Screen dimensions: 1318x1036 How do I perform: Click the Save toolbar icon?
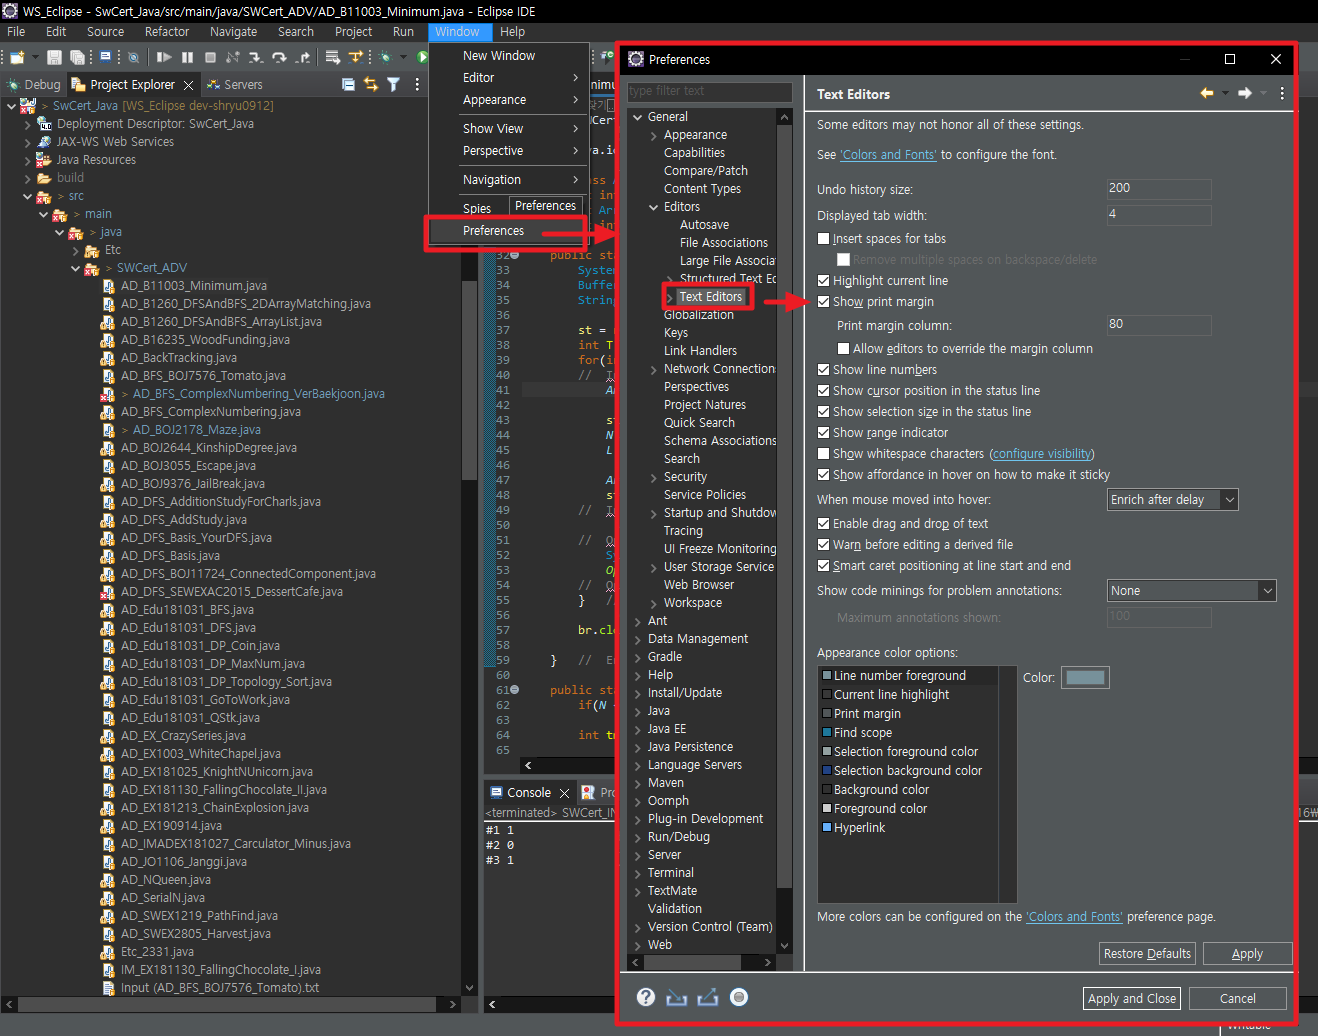[x=54, y=57]
